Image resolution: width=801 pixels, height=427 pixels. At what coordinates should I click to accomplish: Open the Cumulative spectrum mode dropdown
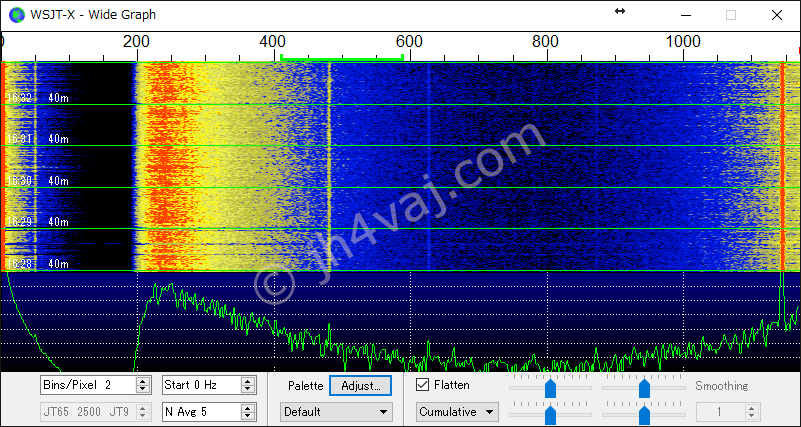tap(458, 412)
